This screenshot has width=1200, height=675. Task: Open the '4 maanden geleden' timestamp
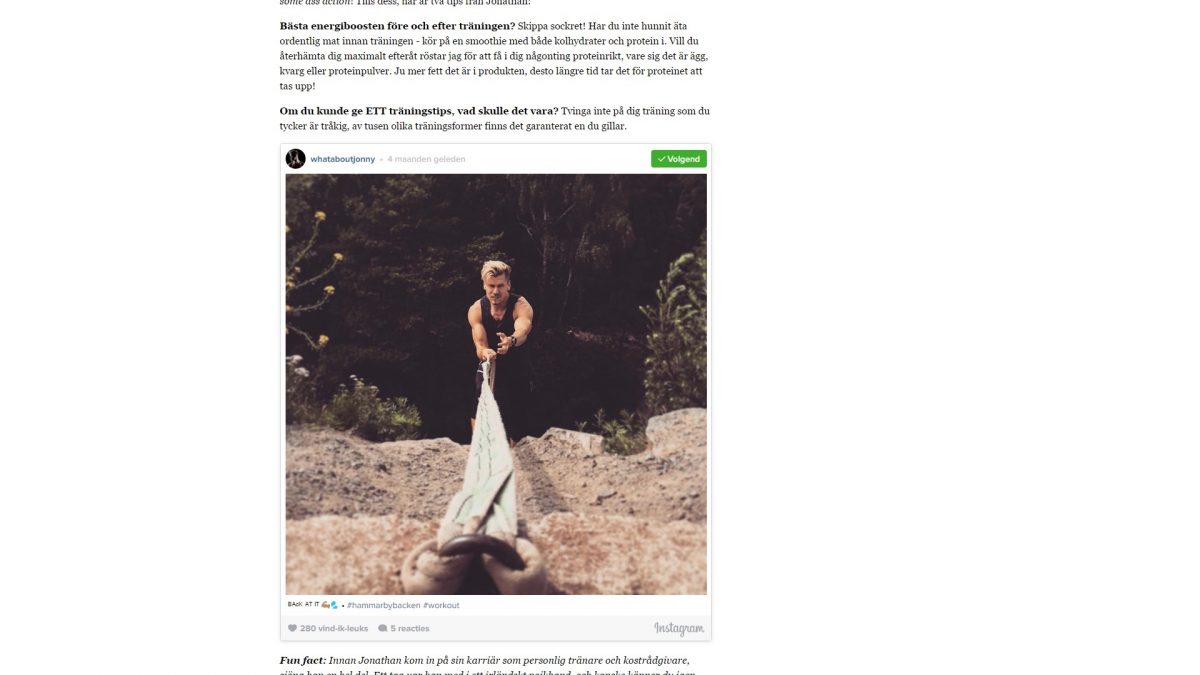(426, 159)
